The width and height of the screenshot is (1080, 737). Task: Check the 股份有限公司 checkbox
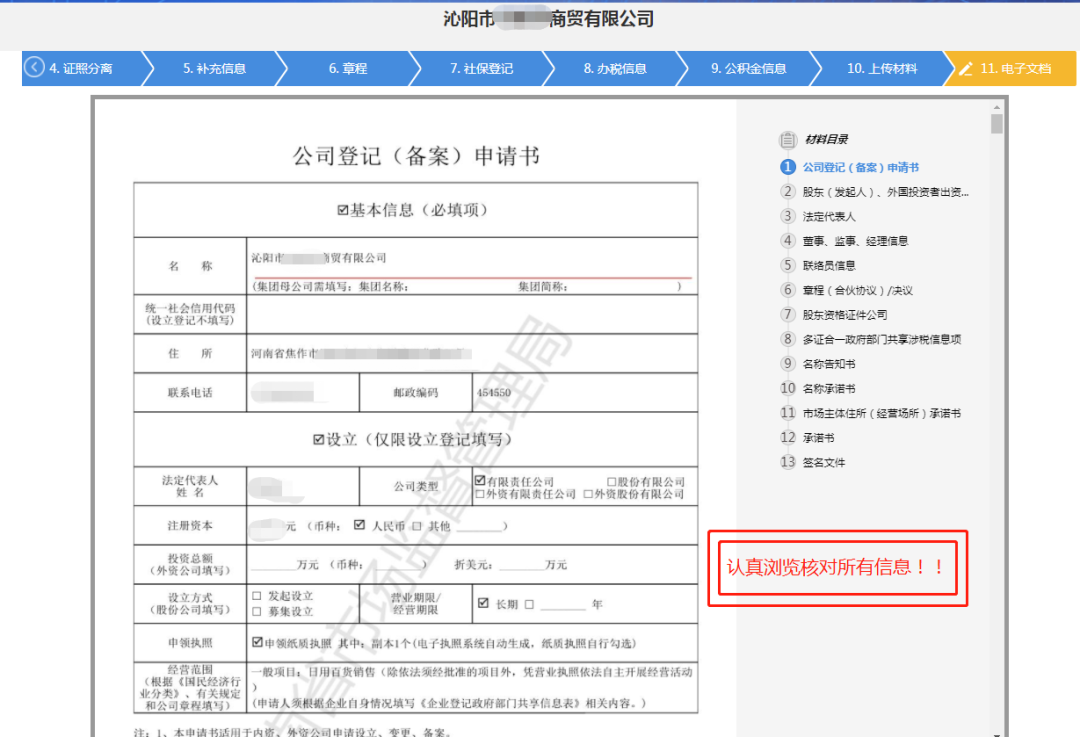coord(609,479)
